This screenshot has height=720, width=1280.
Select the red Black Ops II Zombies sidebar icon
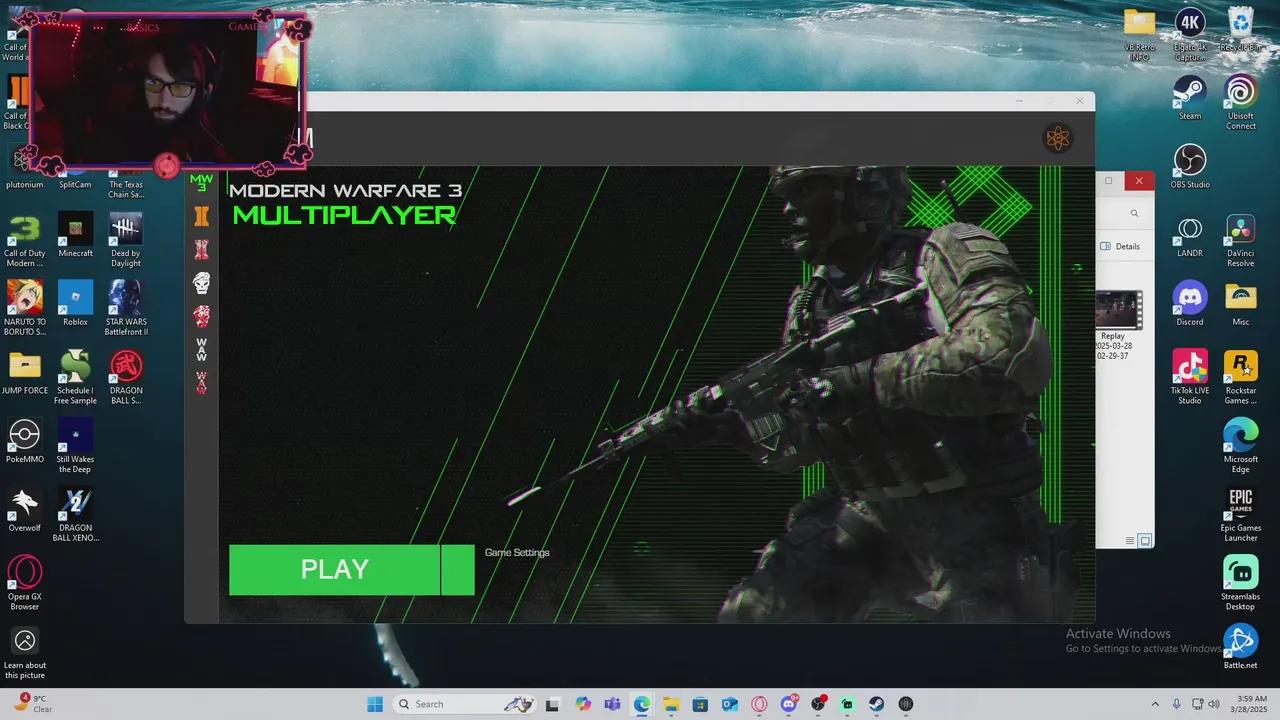tap(201, 250)
